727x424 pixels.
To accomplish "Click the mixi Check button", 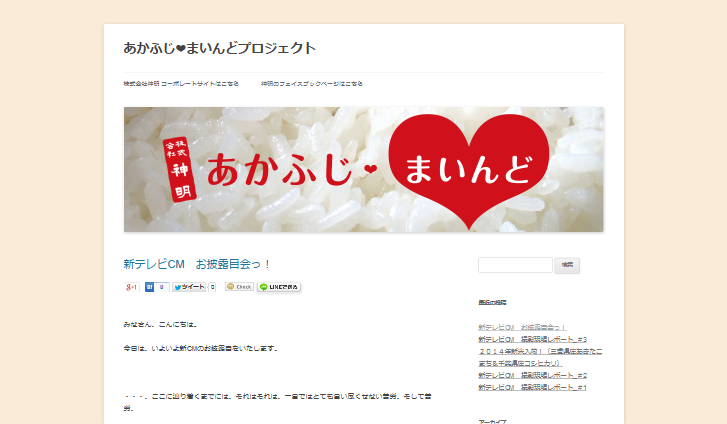I will 239,287.
